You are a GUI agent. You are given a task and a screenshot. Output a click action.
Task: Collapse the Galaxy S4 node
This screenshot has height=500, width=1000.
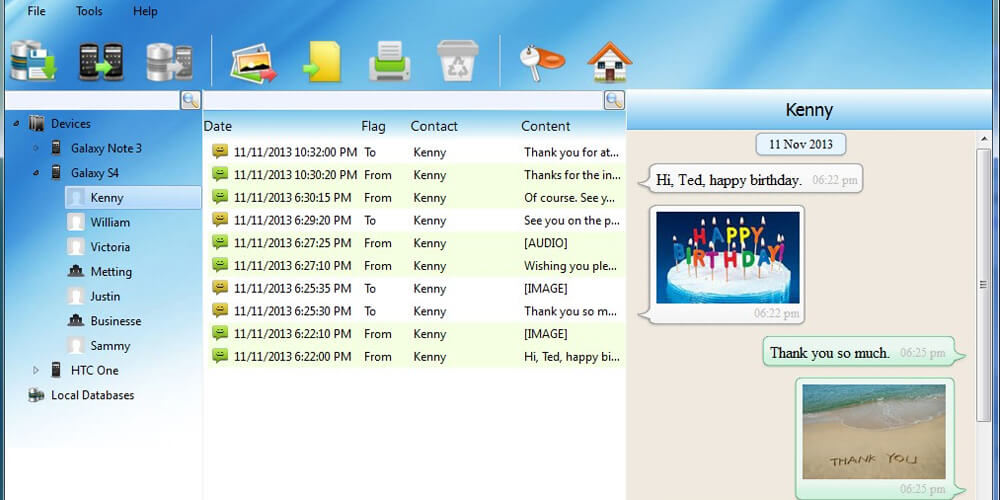tap(36, 173)
